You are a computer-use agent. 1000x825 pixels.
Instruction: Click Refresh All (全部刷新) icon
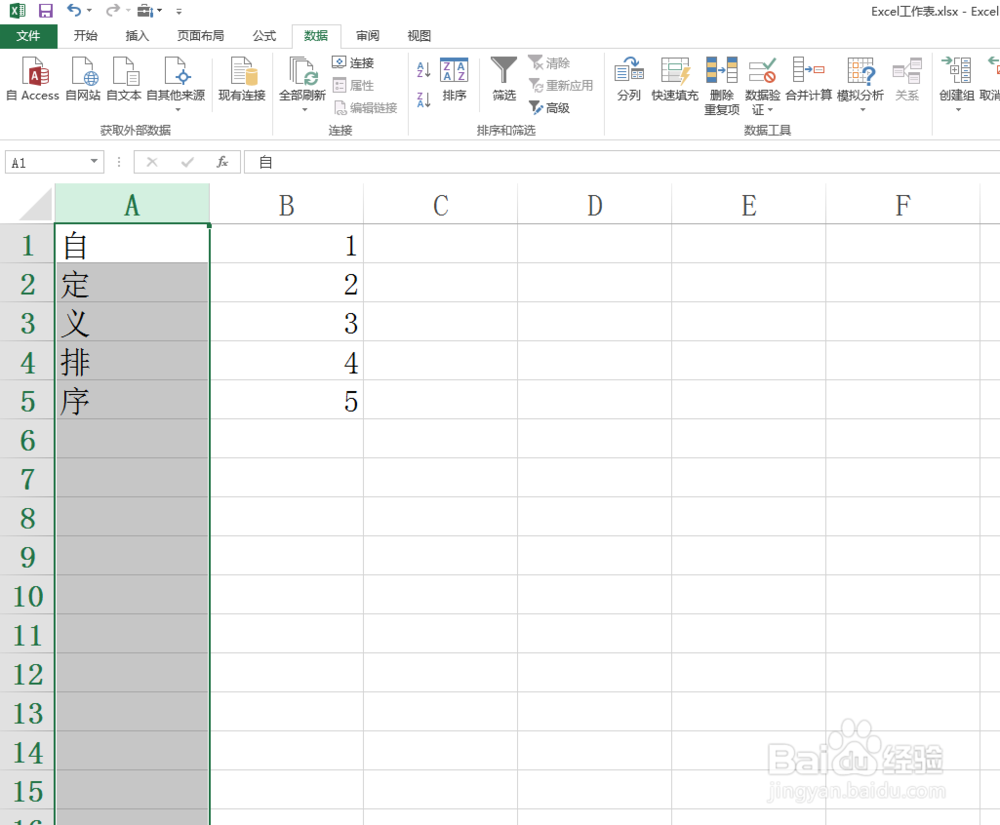click(302, 71)
